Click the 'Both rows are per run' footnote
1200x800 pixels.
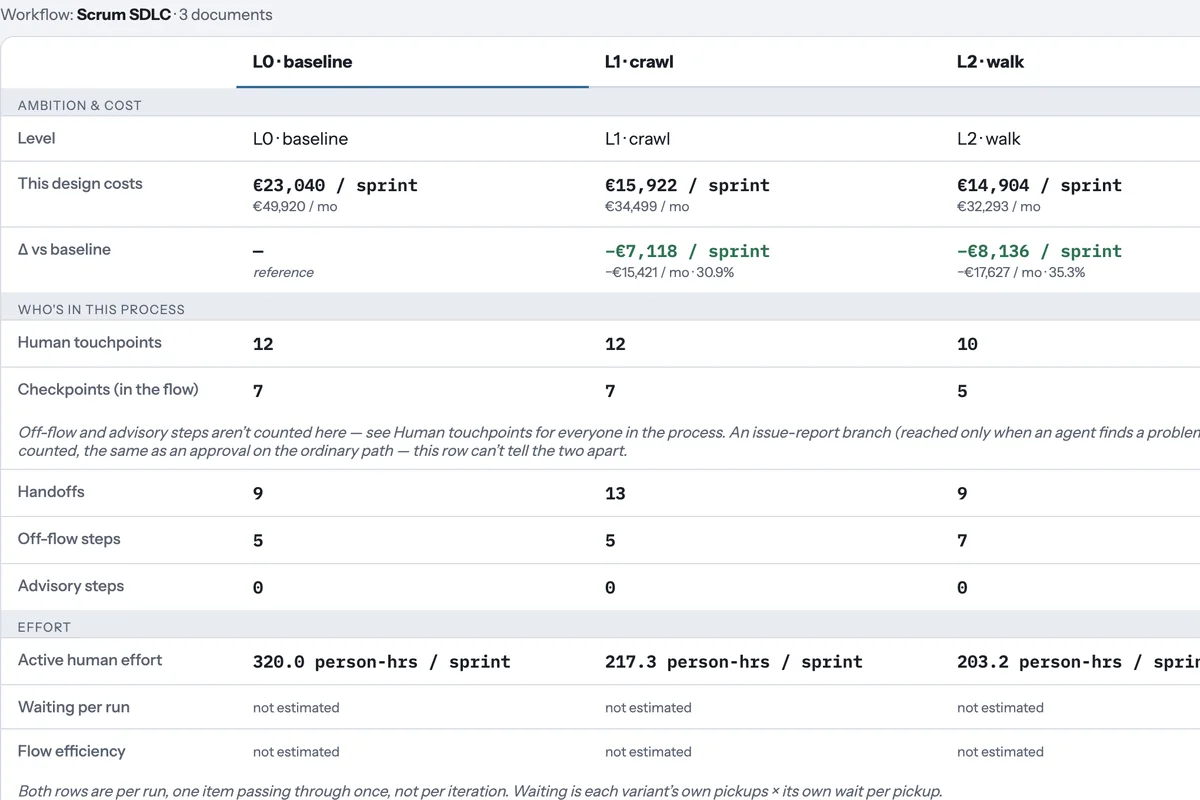(x=480, y=791)
